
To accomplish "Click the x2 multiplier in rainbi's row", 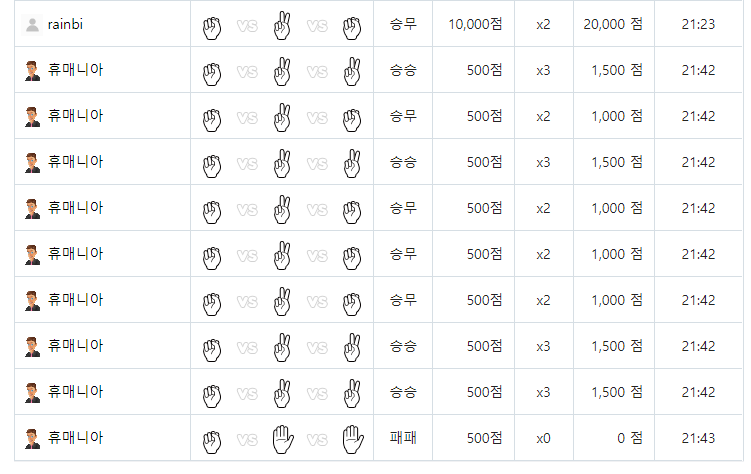I will tap(543, 24).
